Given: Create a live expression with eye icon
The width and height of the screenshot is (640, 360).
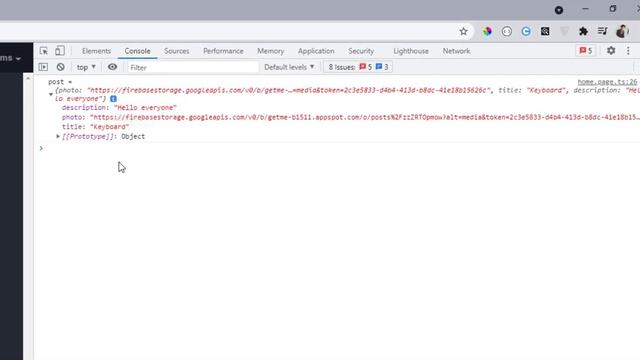Looking at the screenshot, I should 112,67.
